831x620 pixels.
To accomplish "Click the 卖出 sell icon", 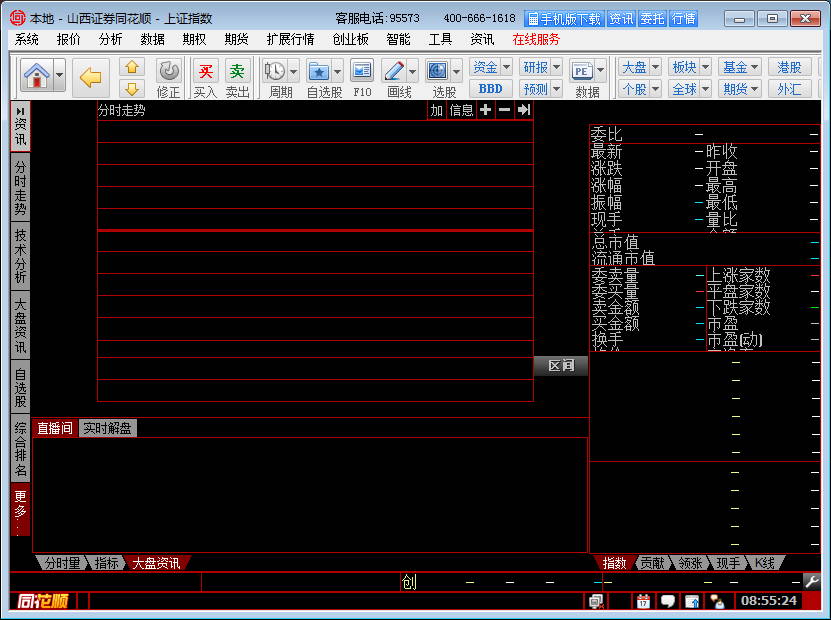I will click(x=237, y=72).
